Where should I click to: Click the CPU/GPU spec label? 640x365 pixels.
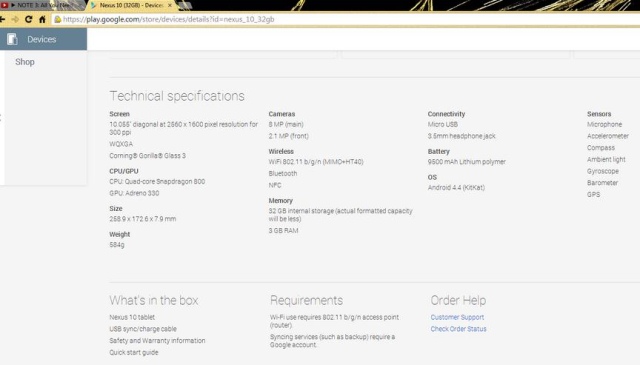click(124, 171)
